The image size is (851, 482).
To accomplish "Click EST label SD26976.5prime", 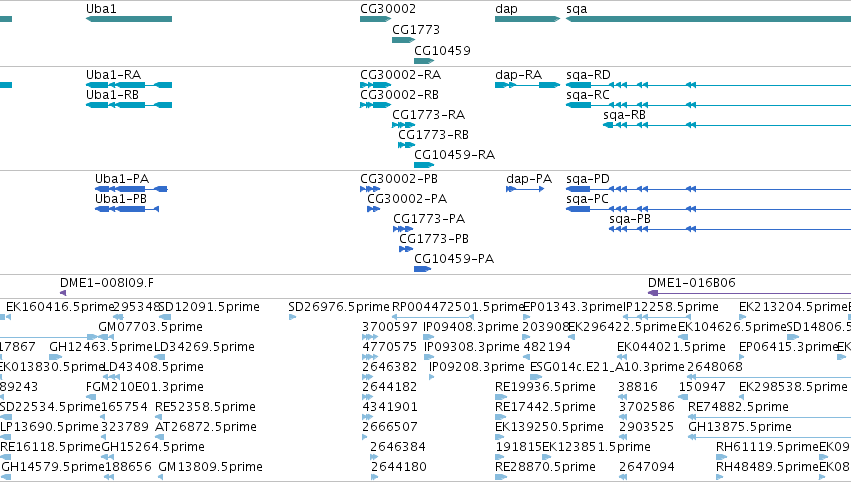I will [x=339, y=307].
